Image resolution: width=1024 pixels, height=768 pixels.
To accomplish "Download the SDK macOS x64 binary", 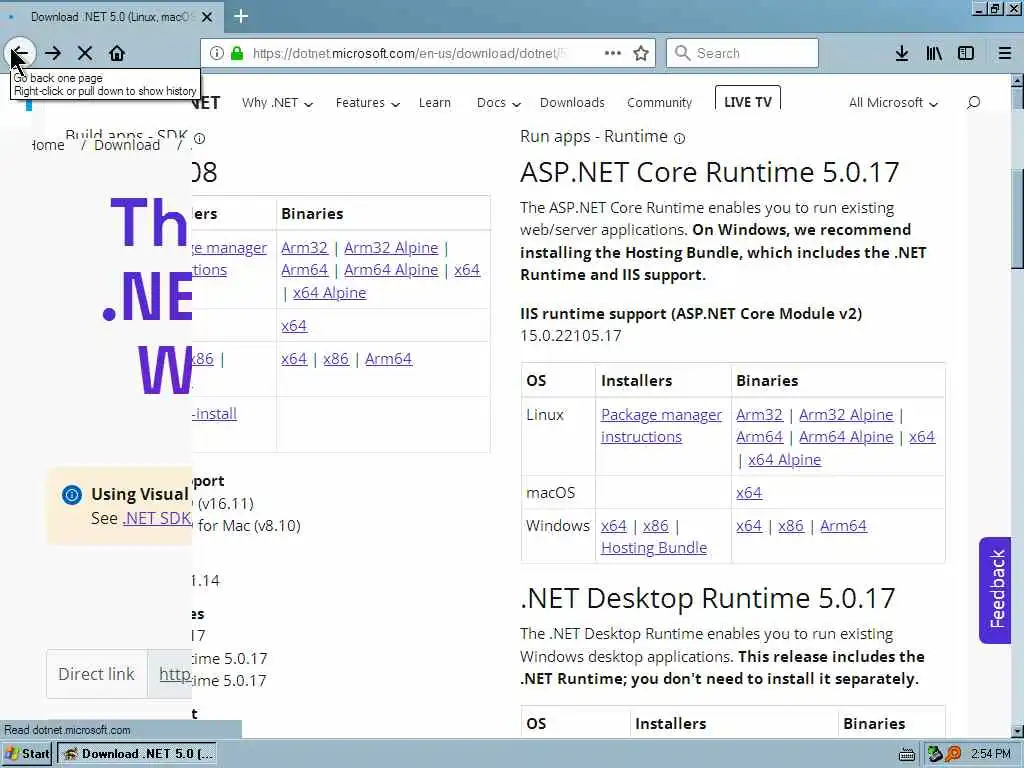I will click(294, 326).
